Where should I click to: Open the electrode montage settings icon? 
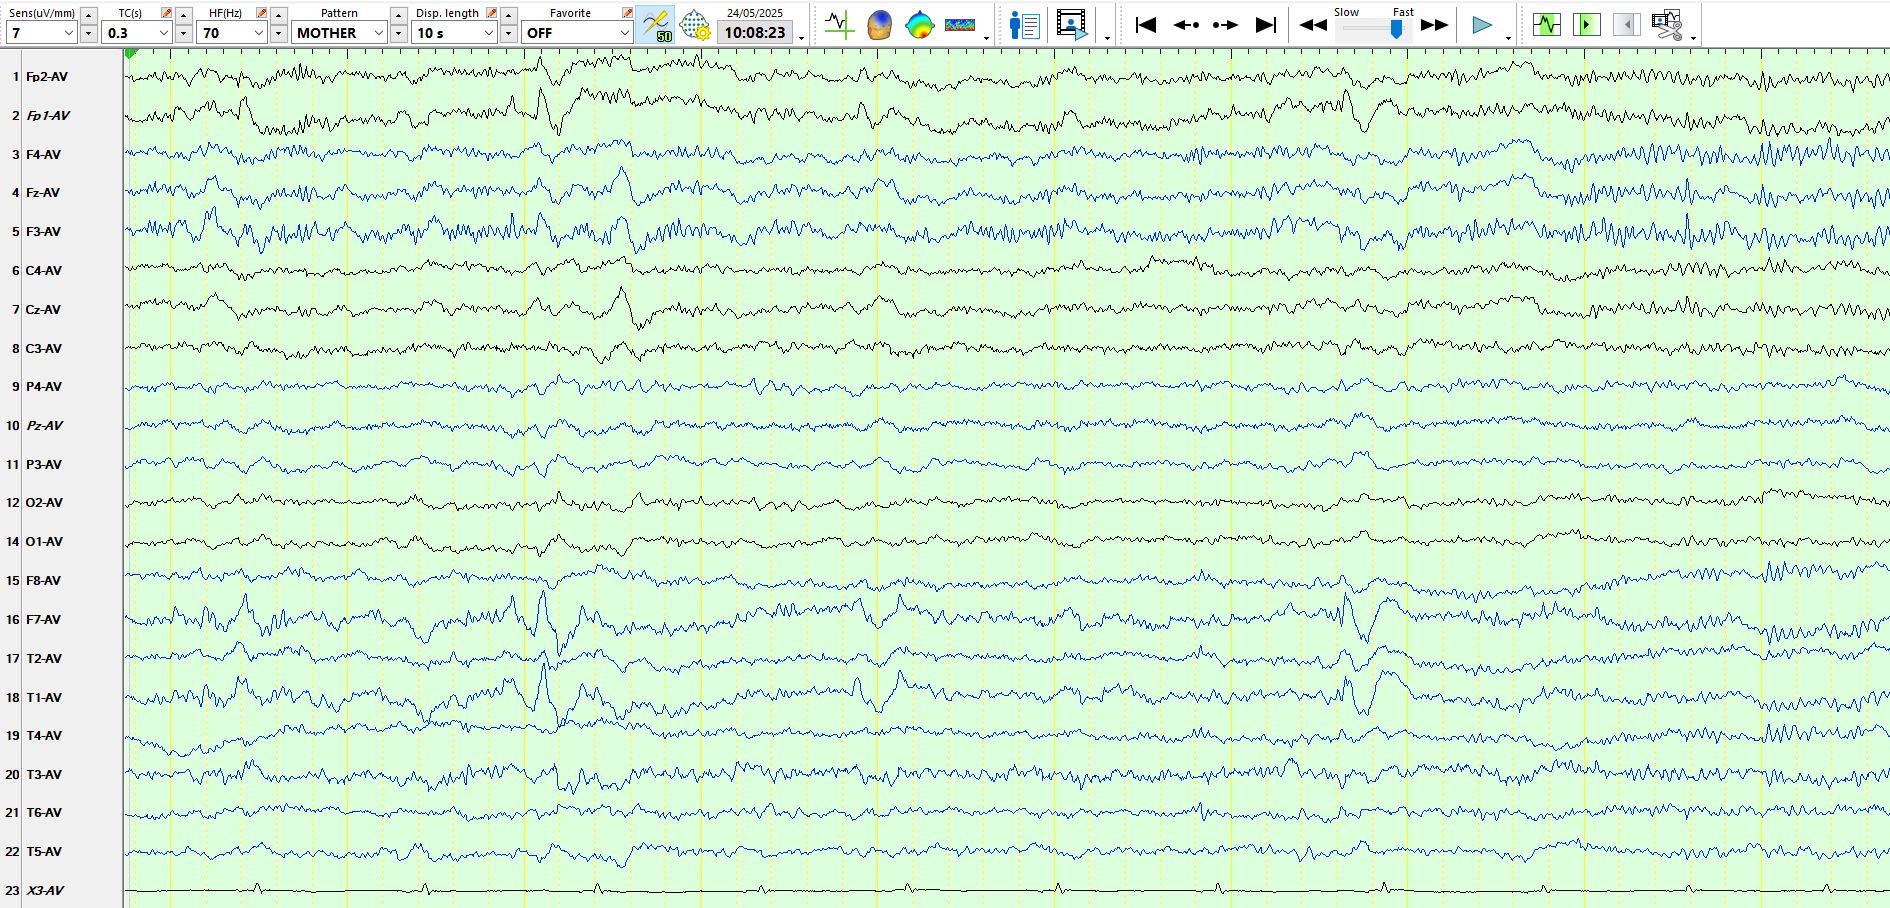tap(694, 25)
